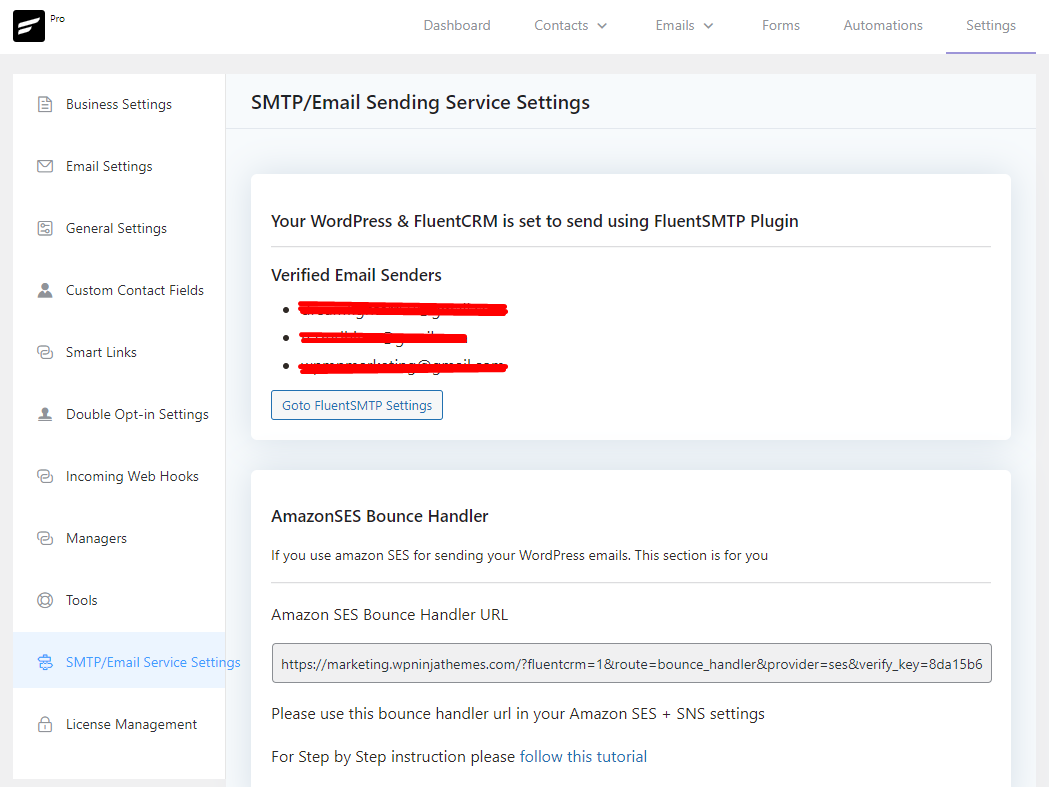Screen dimensions: 1049x787
Task: Click the General Settings icon
Action: point(45,228)
